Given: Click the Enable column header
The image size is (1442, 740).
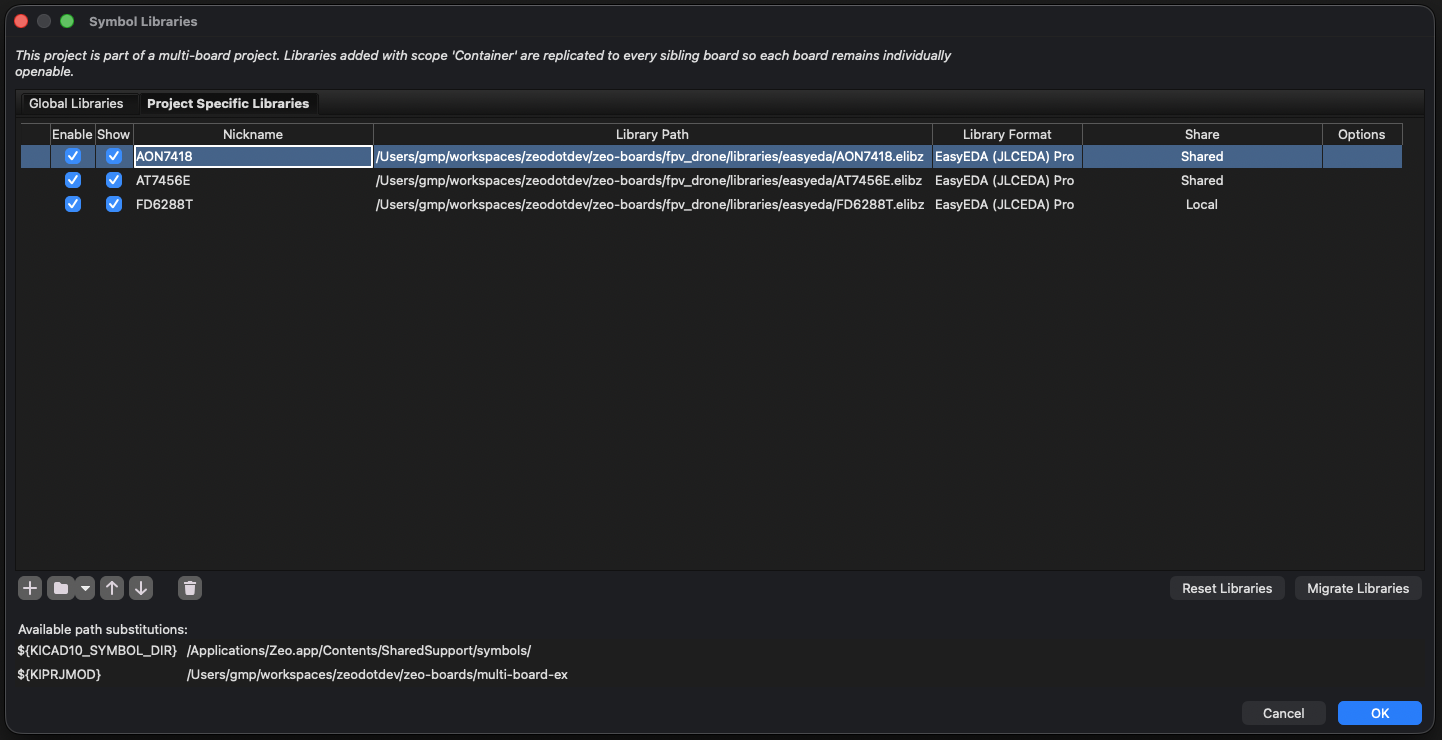Looking at the screenshot, I should 72,134.
